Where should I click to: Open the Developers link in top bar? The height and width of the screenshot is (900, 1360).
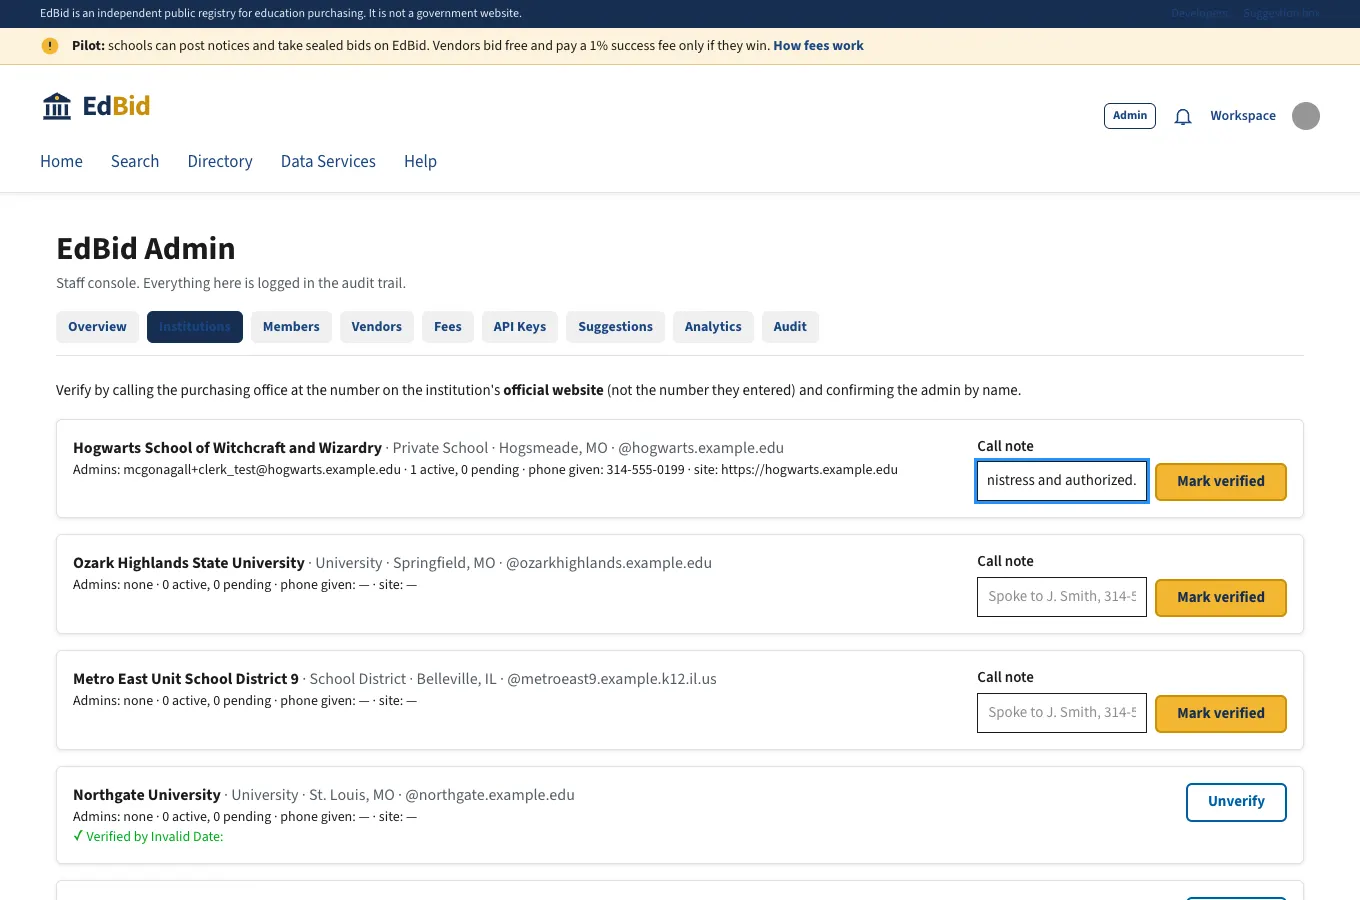1199,13
